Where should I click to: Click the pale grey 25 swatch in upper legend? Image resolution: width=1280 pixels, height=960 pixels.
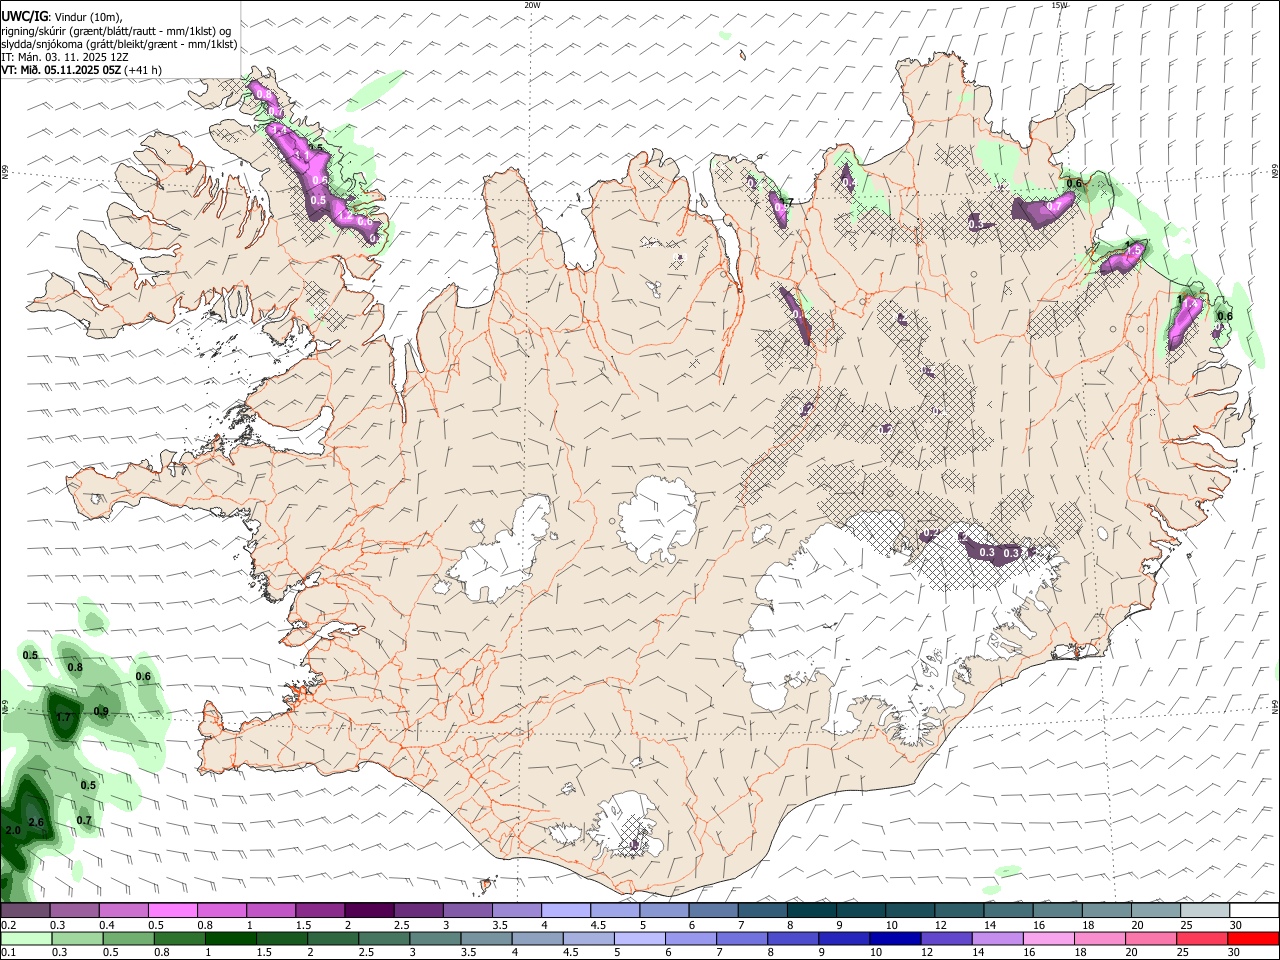pos(1204,911)
